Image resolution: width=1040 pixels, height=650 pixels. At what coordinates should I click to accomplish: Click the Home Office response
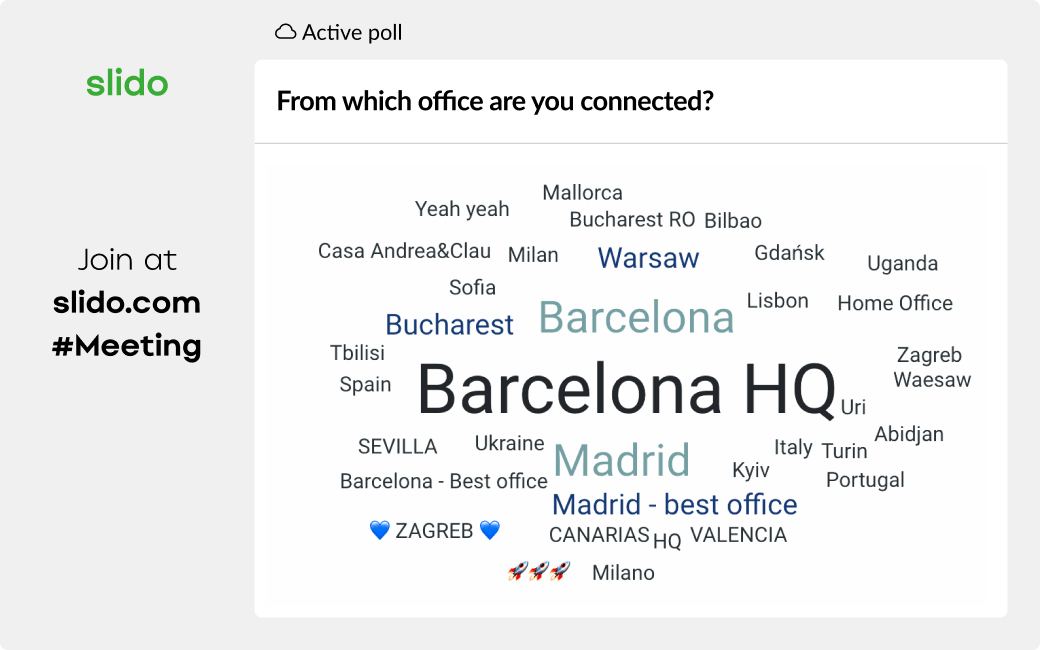(895, 303)
